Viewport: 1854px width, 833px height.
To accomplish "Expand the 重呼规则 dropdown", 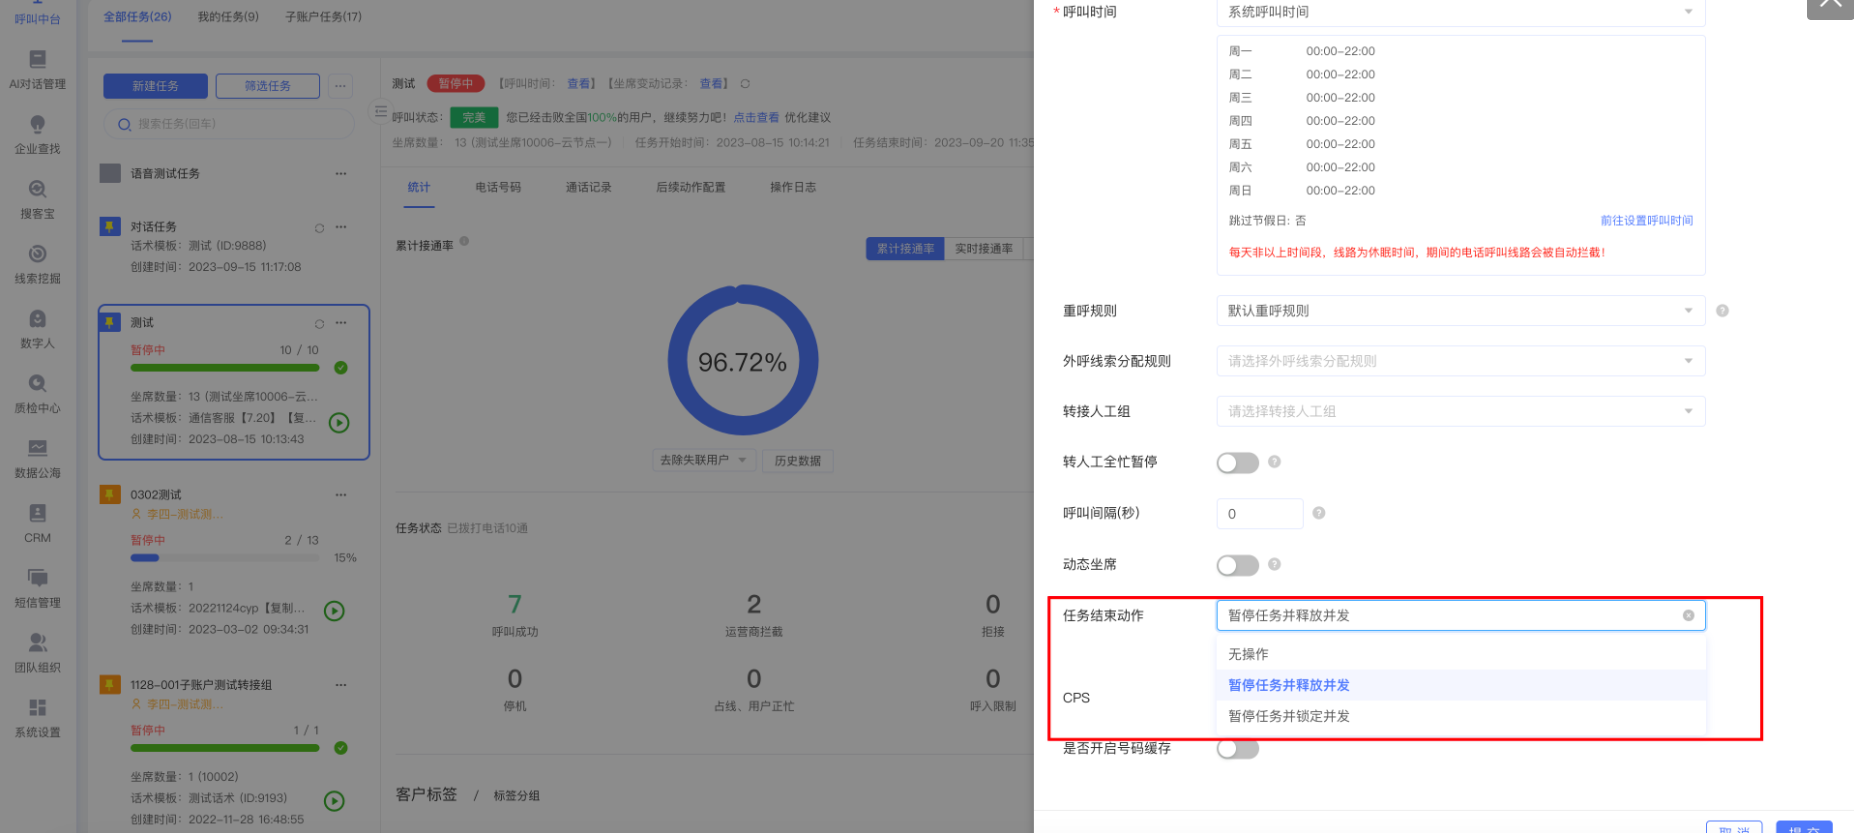I will (x=1460, y=311).
